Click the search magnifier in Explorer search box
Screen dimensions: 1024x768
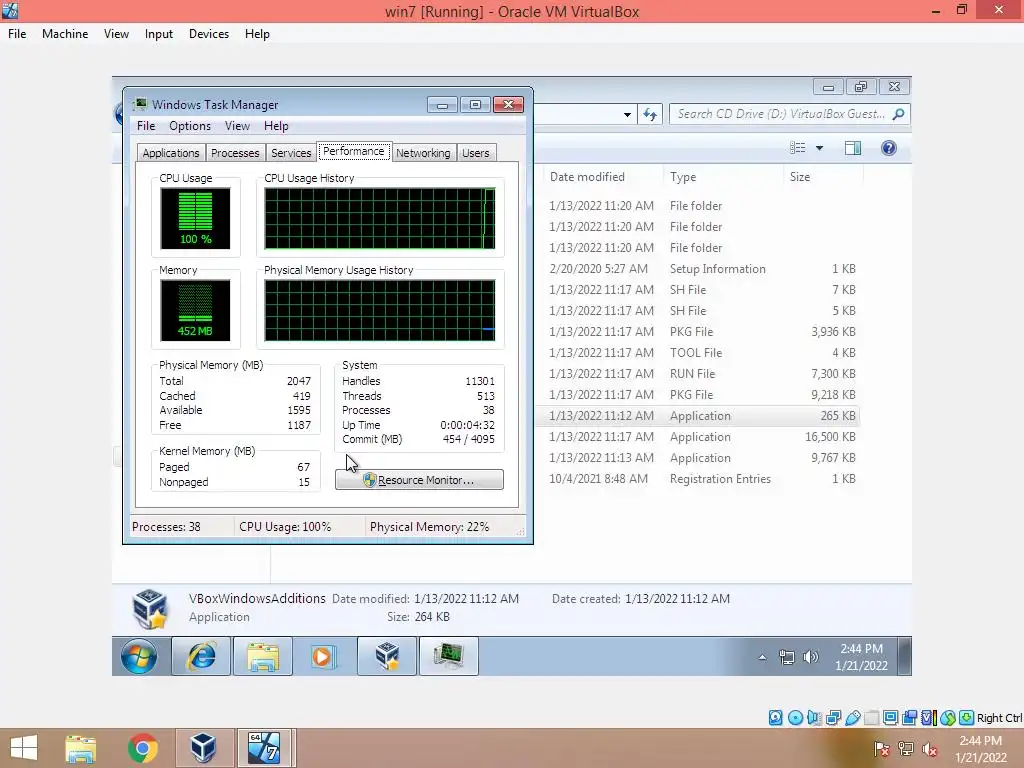899,114
